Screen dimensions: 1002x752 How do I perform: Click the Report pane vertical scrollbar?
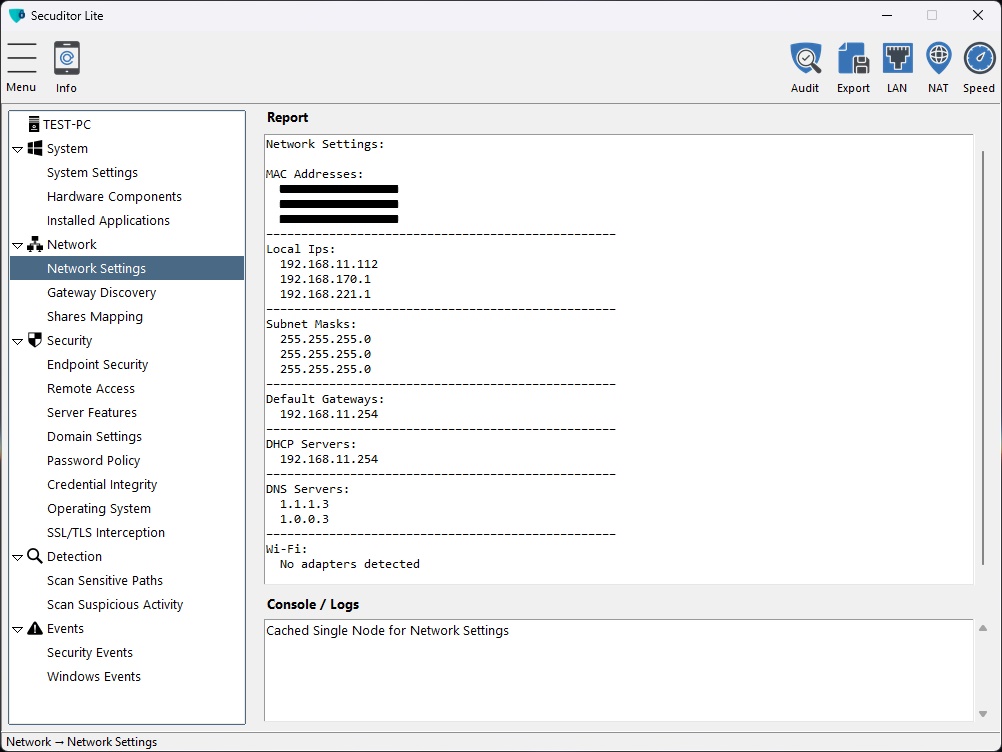[x=983, y=358]
